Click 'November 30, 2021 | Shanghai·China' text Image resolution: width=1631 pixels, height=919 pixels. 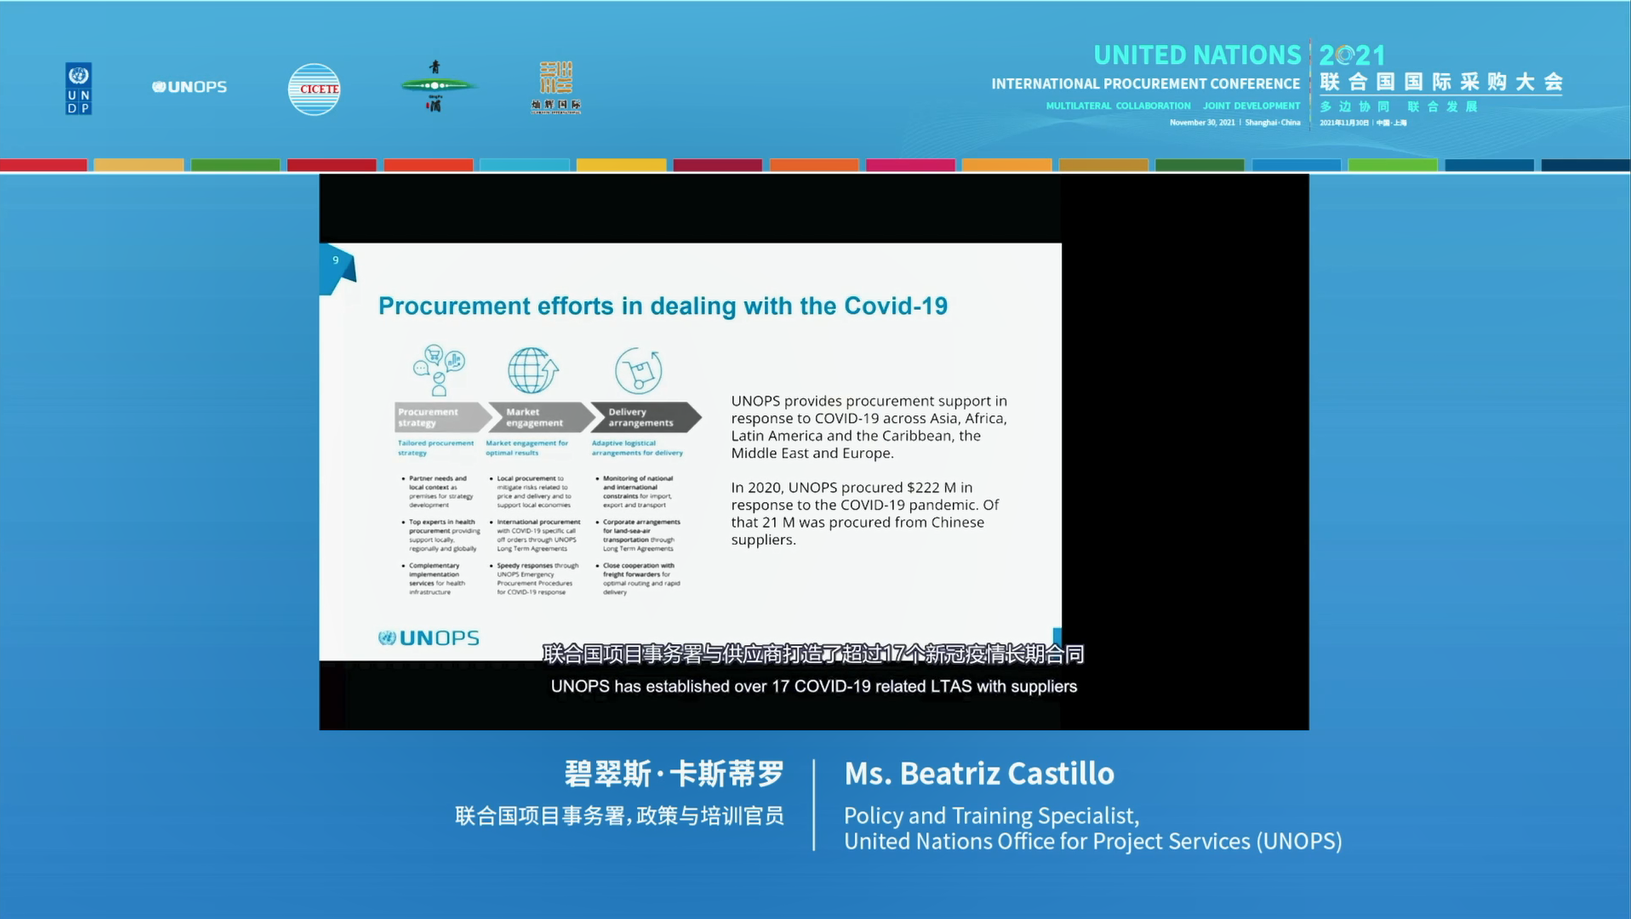coord(1235,123)
